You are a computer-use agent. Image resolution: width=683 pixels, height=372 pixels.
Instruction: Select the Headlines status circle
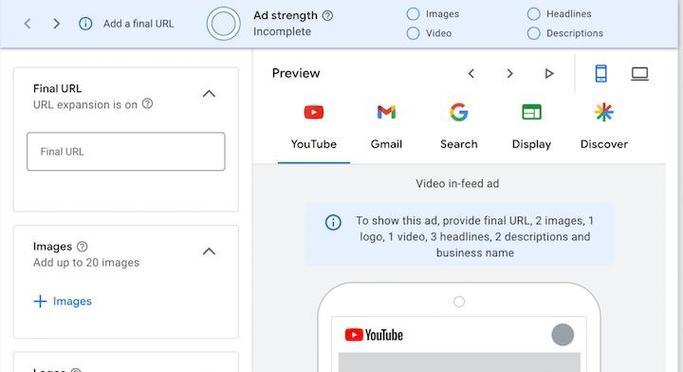coord(534,14)
